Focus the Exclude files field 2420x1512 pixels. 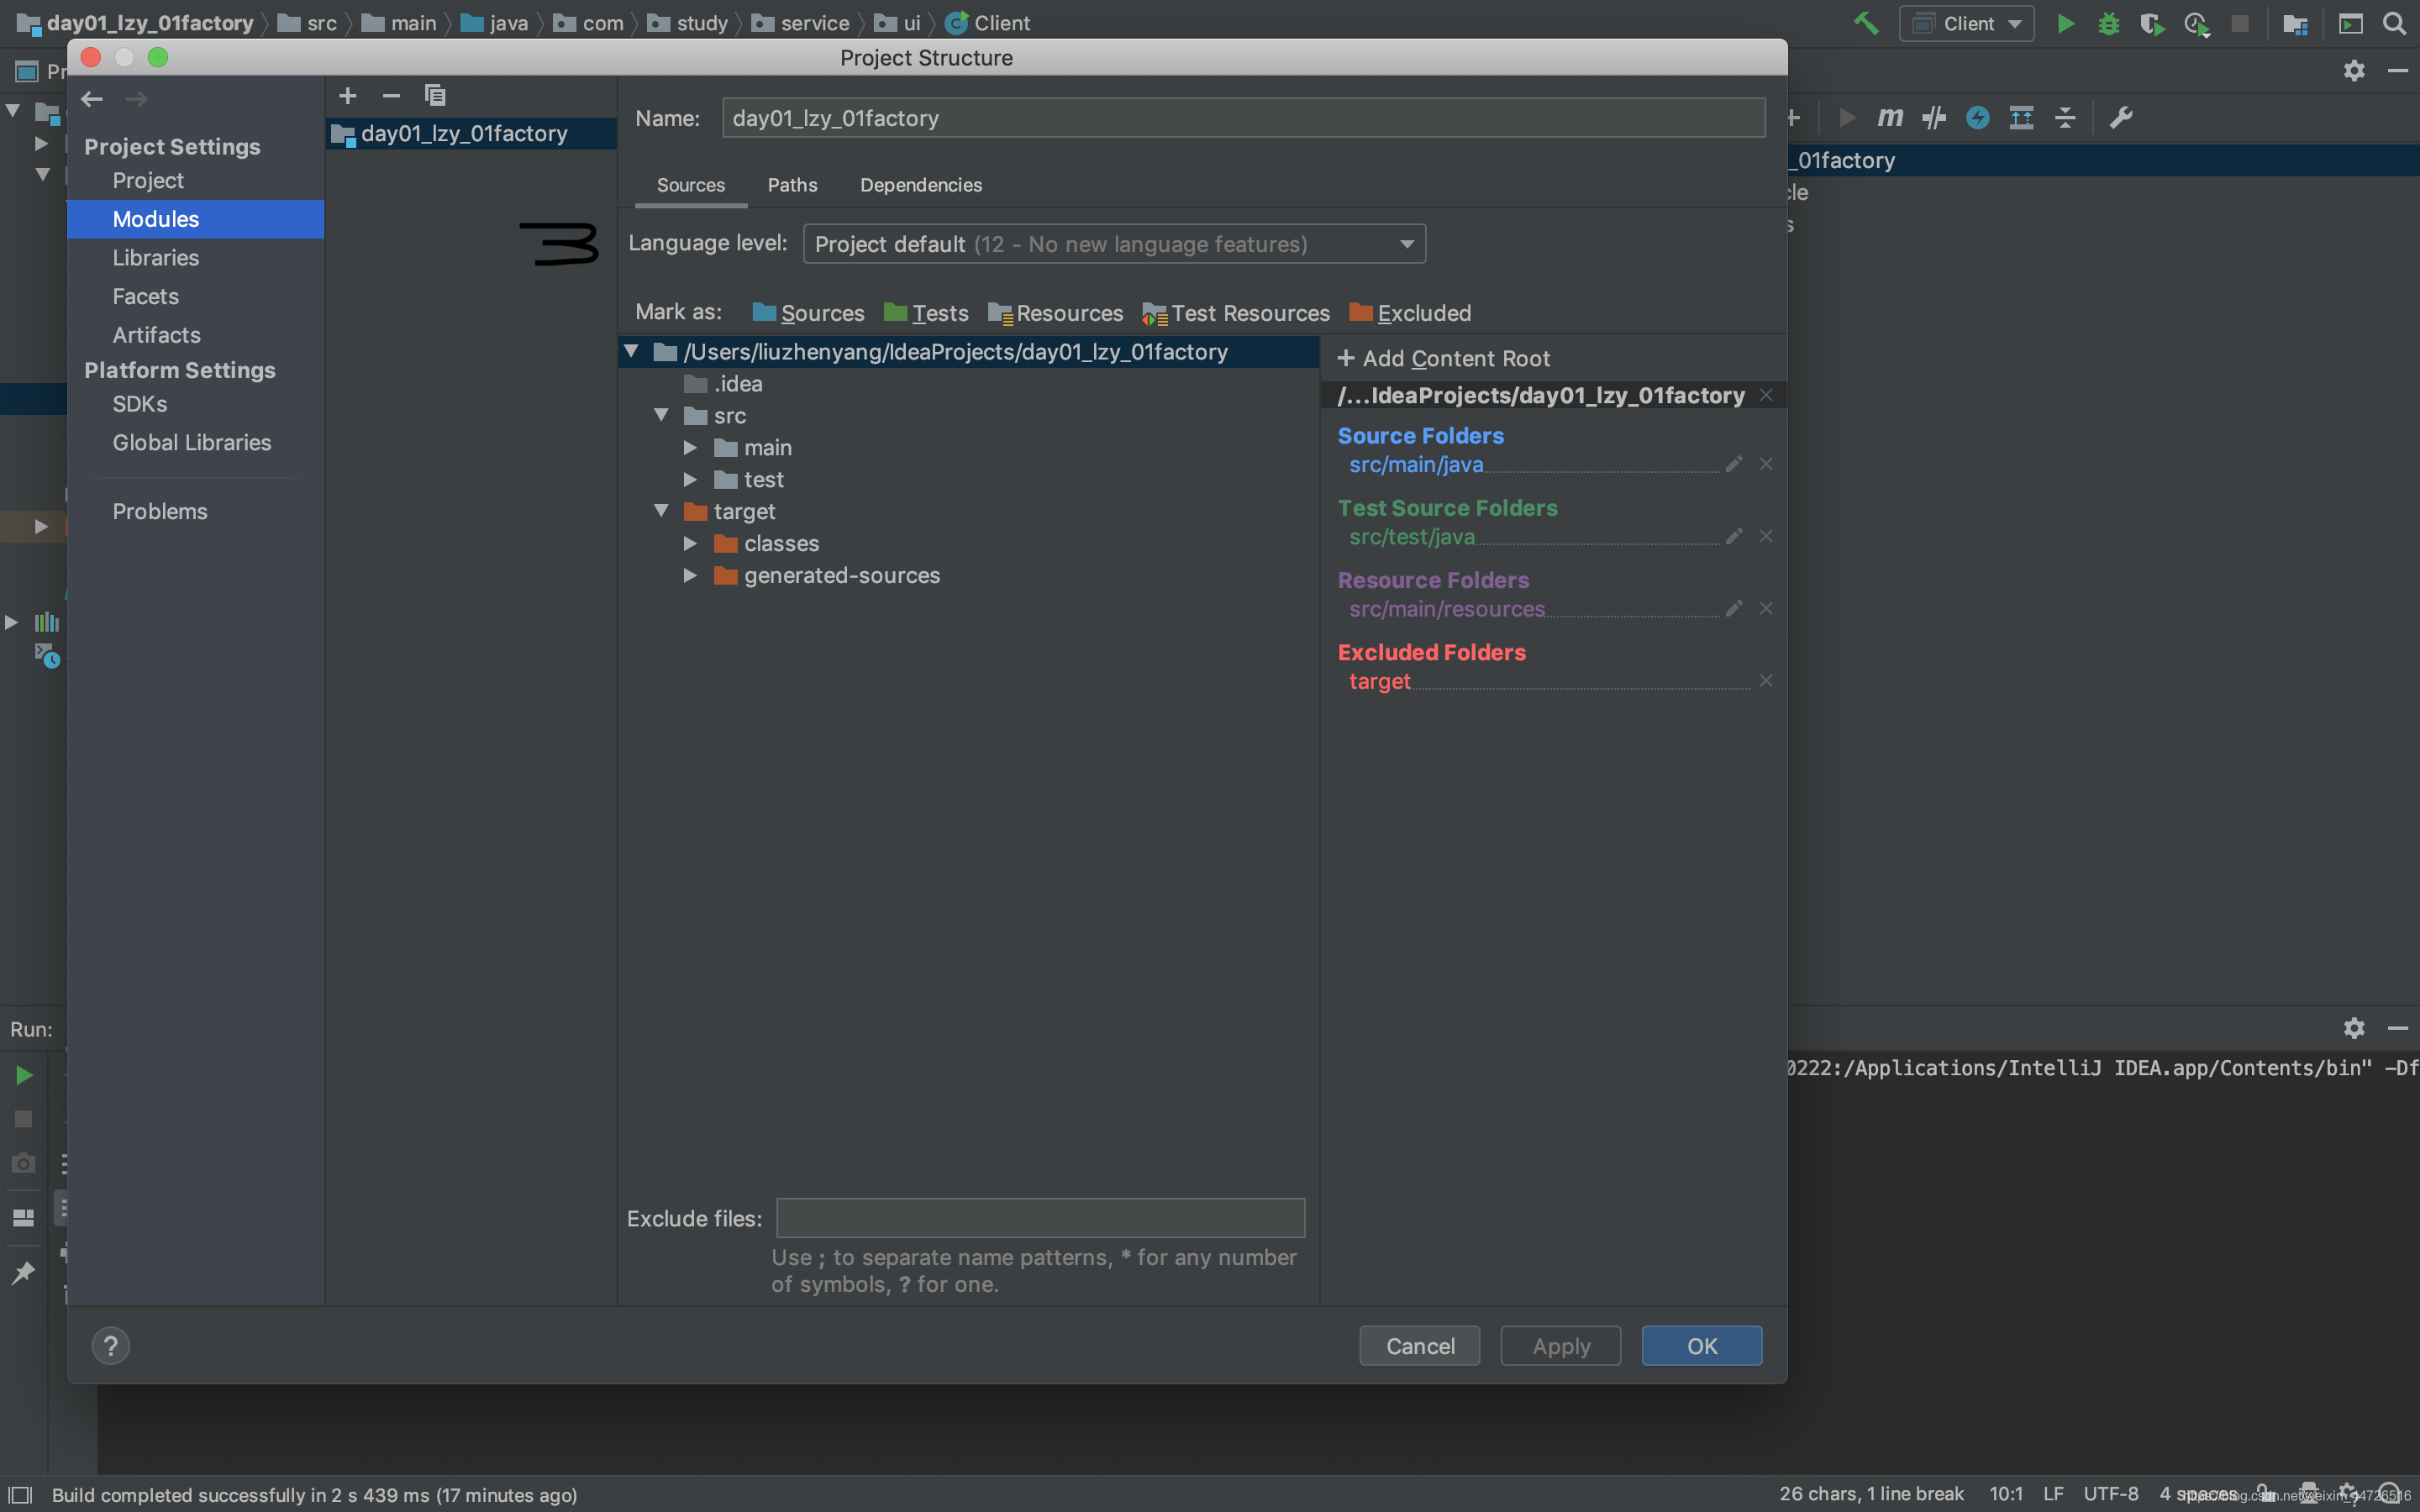point(1041,1218)
